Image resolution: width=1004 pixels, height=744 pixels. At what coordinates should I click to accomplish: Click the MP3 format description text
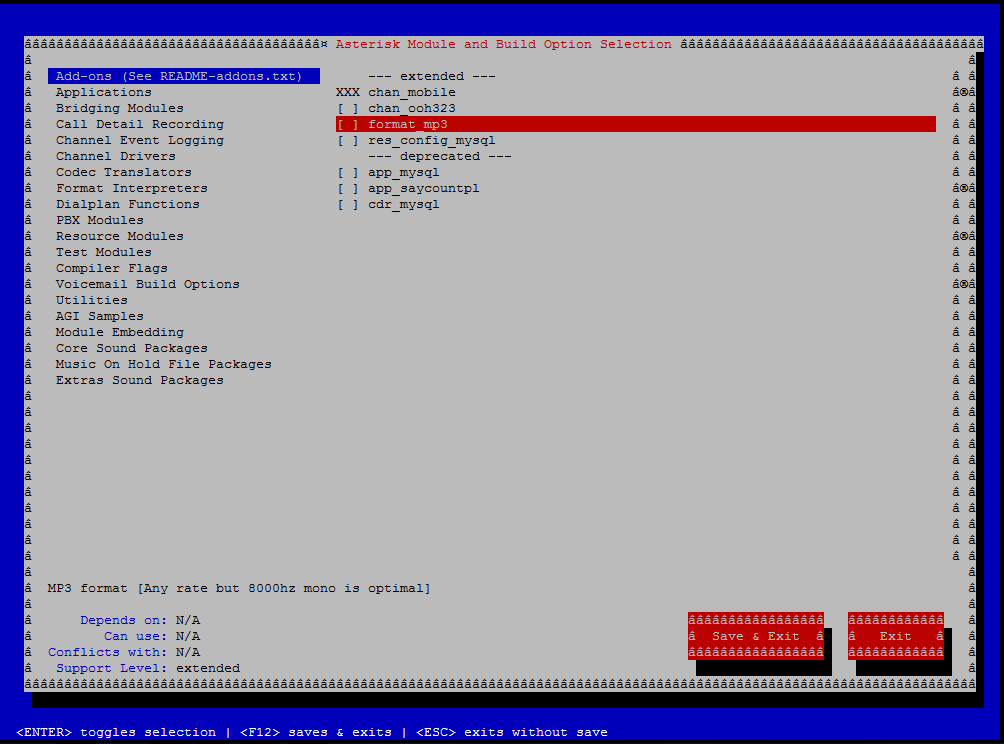[x=239, y=588]
